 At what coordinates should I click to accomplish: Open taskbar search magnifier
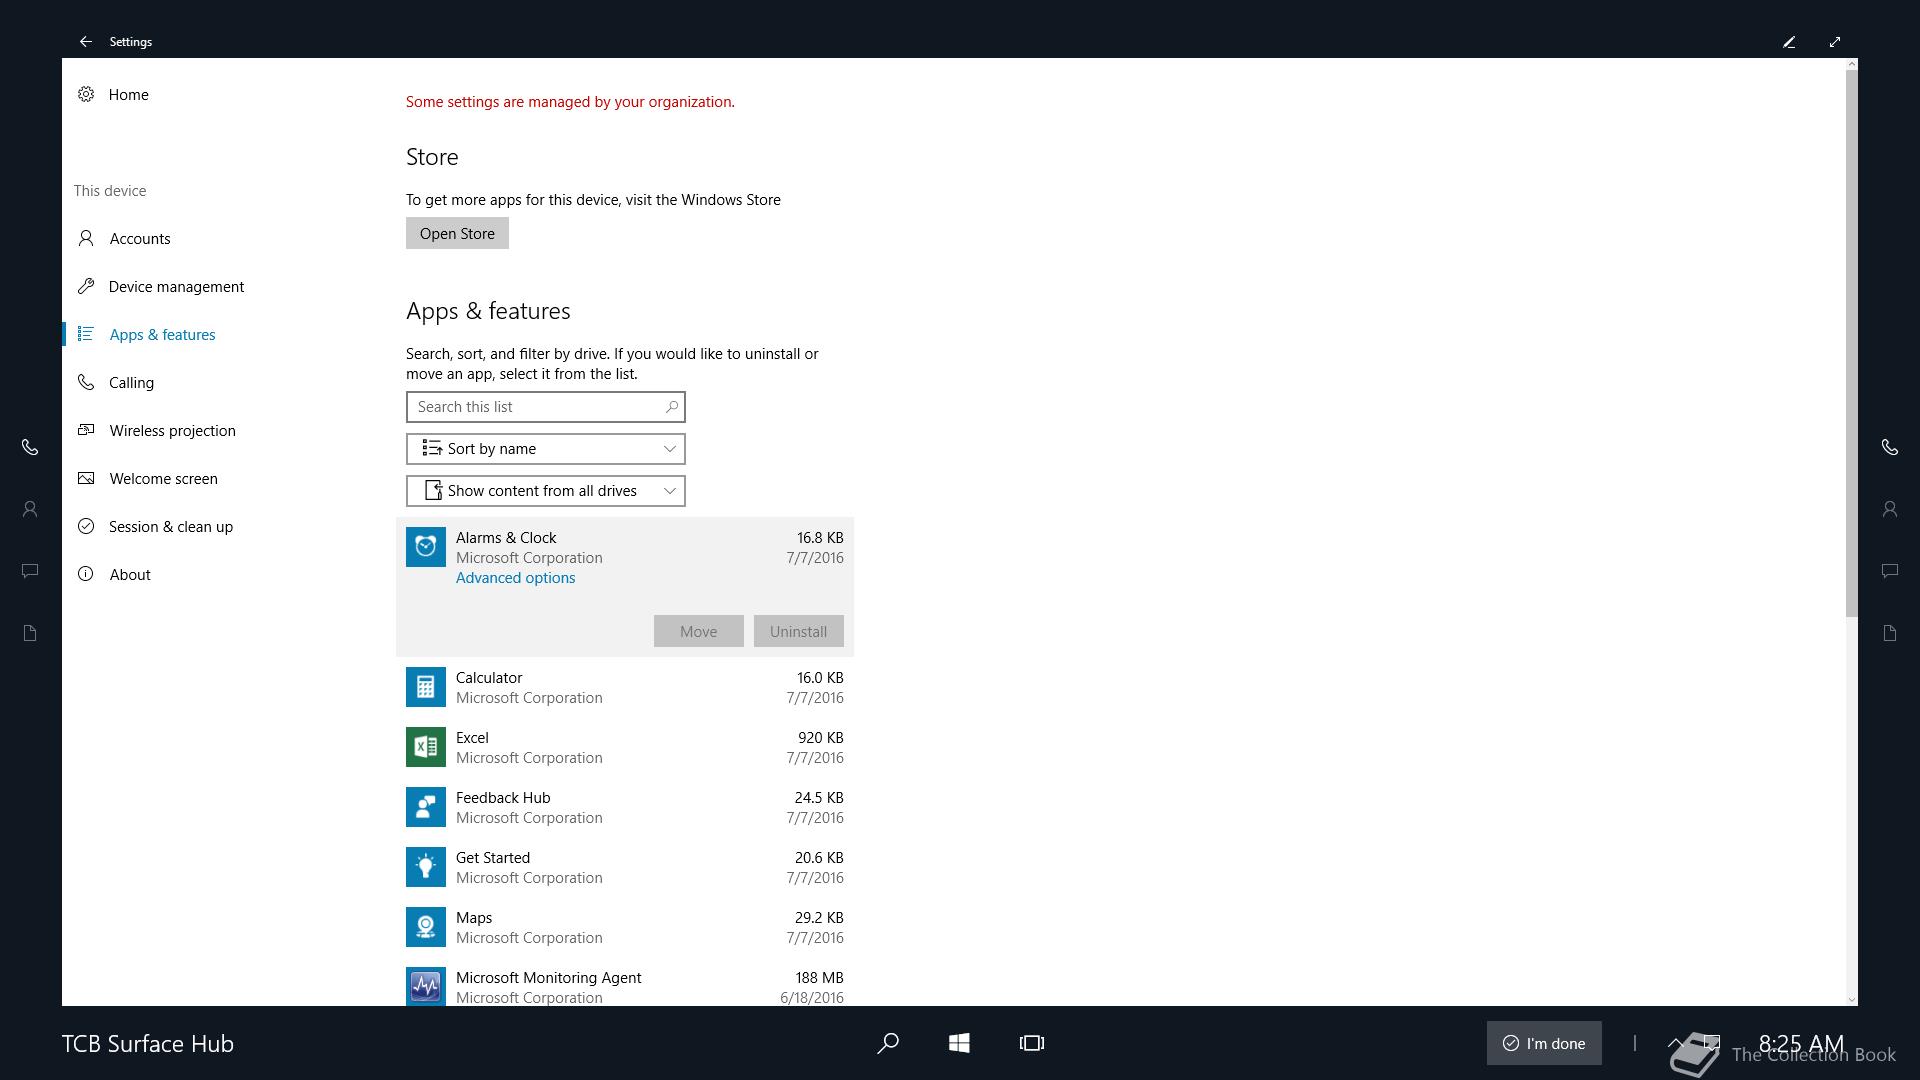887,1043
